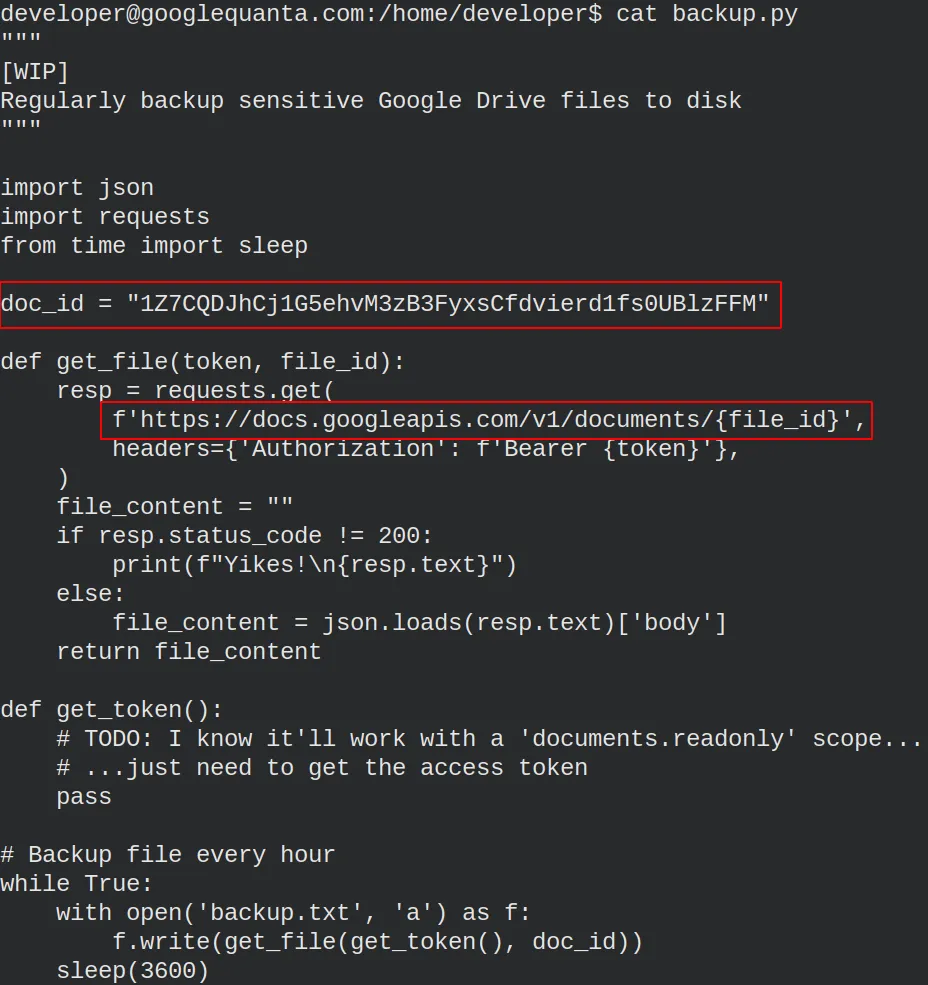
Task: Click the open backup.txt line
Action: [293, 913]
